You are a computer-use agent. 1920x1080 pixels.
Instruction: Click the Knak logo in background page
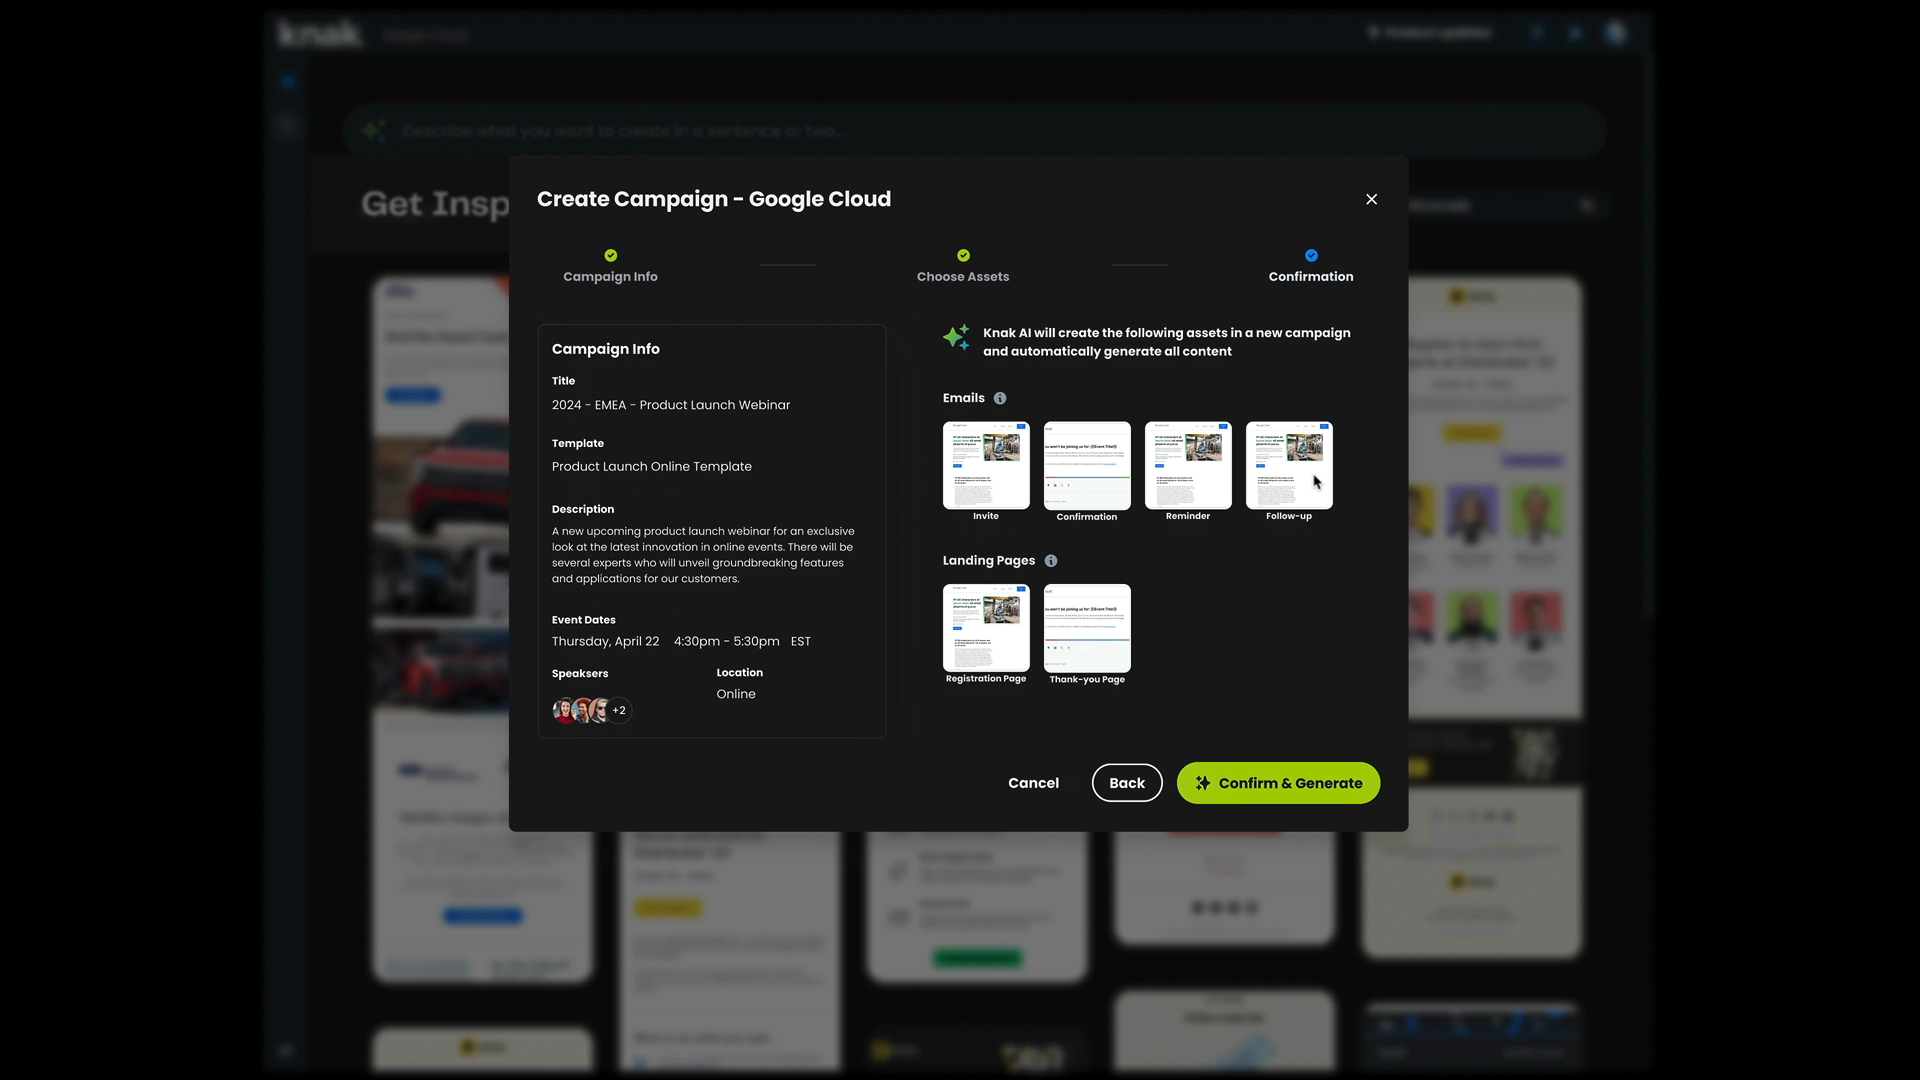319,33
